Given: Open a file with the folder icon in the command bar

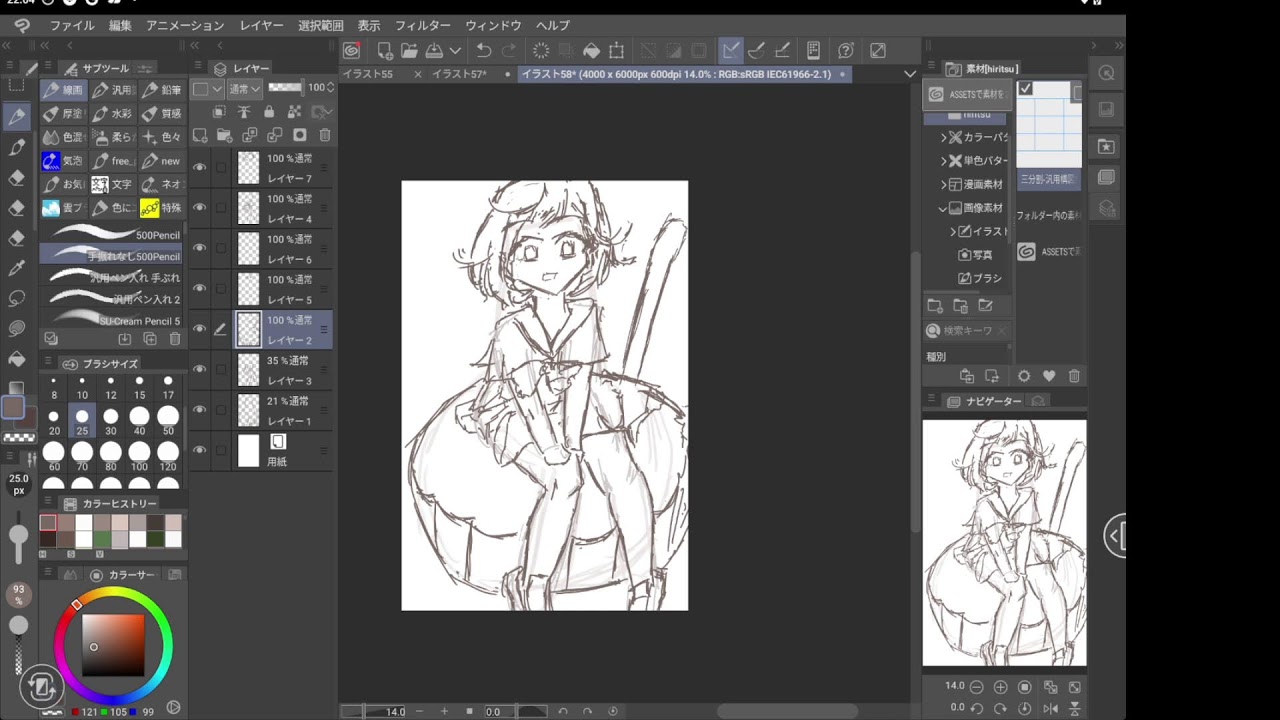Looking at the screenshot, I should click(x=409, y=50).
